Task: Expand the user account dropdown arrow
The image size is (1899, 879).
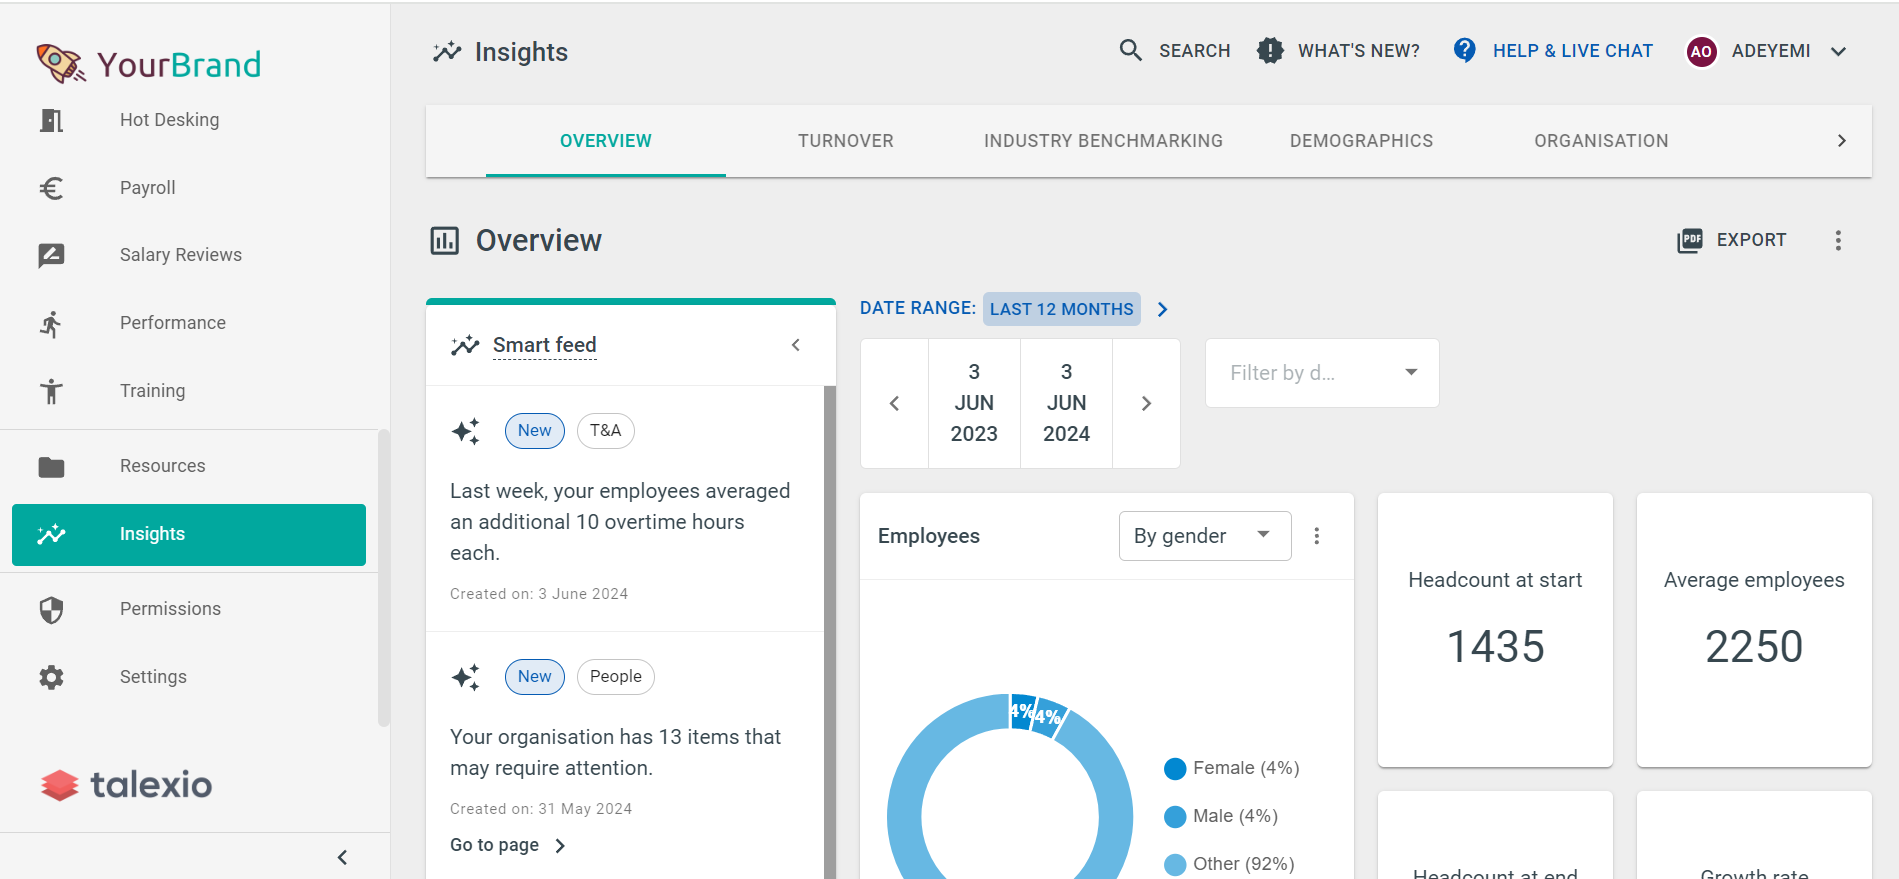Action: 1838,51
